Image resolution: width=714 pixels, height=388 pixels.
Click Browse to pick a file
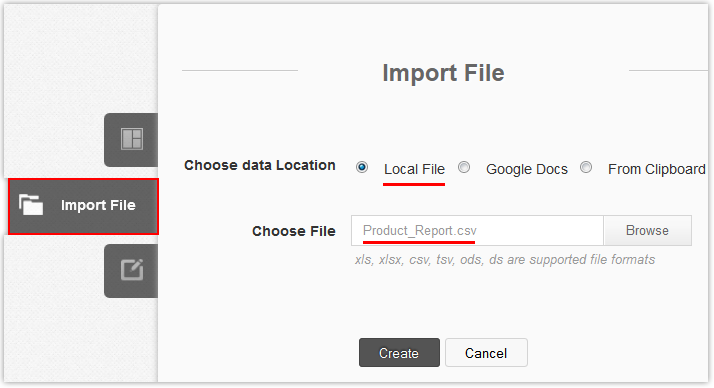pos(648,230)
